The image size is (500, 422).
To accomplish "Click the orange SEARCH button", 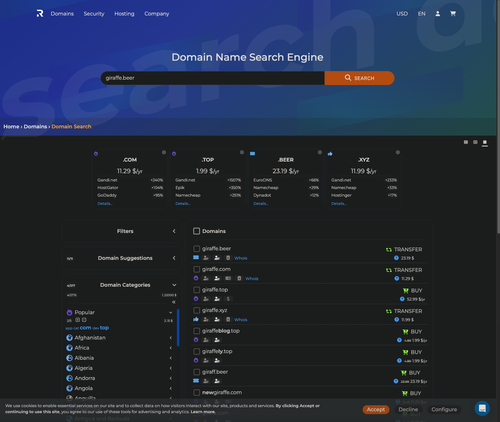I will pos(359,78).
